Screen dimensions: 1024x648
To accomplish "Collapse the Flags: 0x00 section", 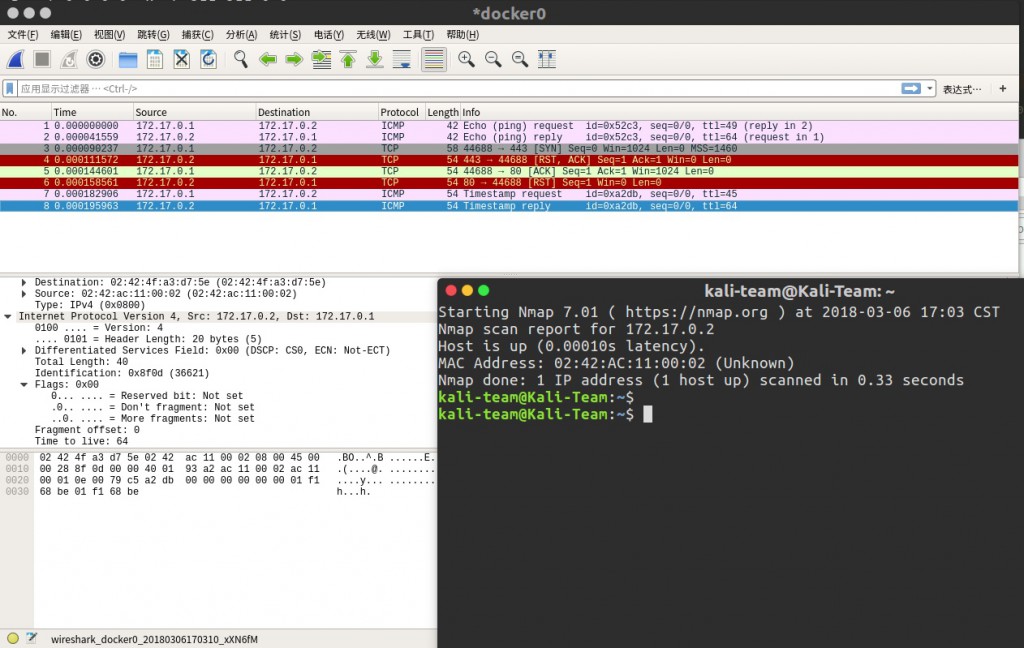I will pyautogui.click(x=24, y=385).
